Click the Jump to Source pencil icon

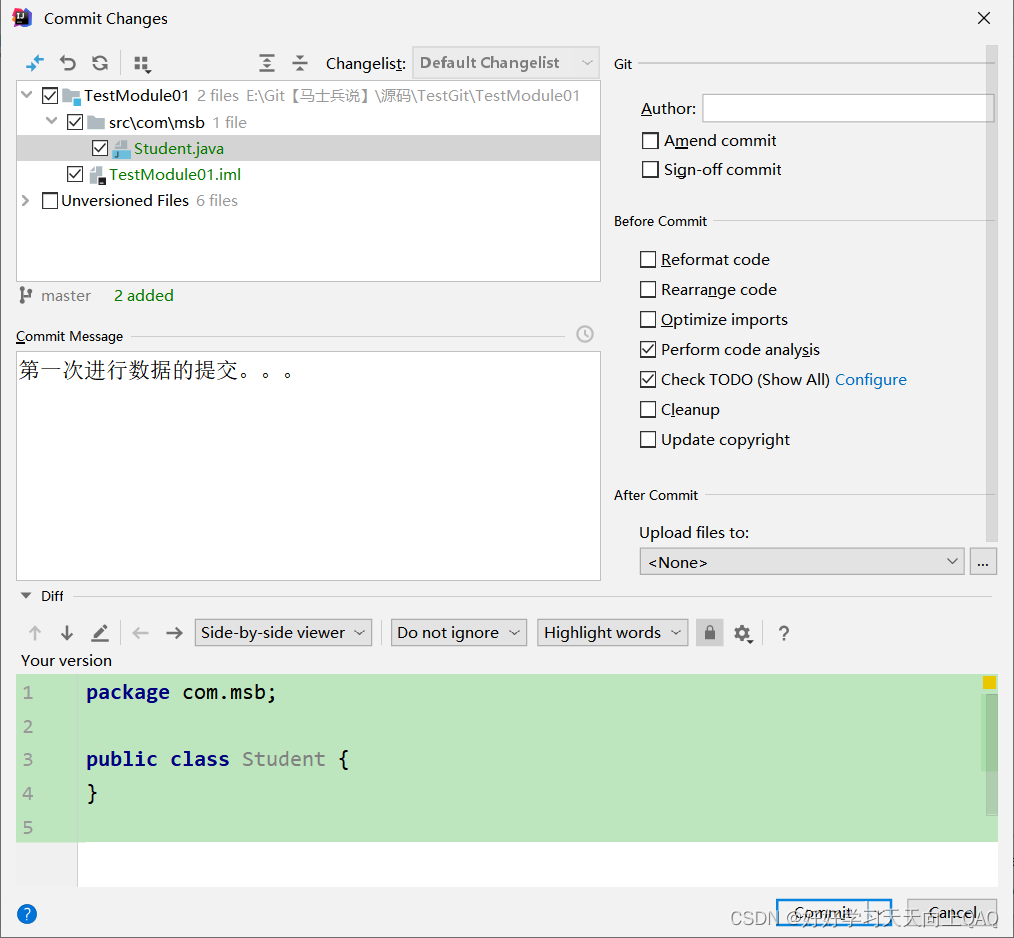coord(100,633)
